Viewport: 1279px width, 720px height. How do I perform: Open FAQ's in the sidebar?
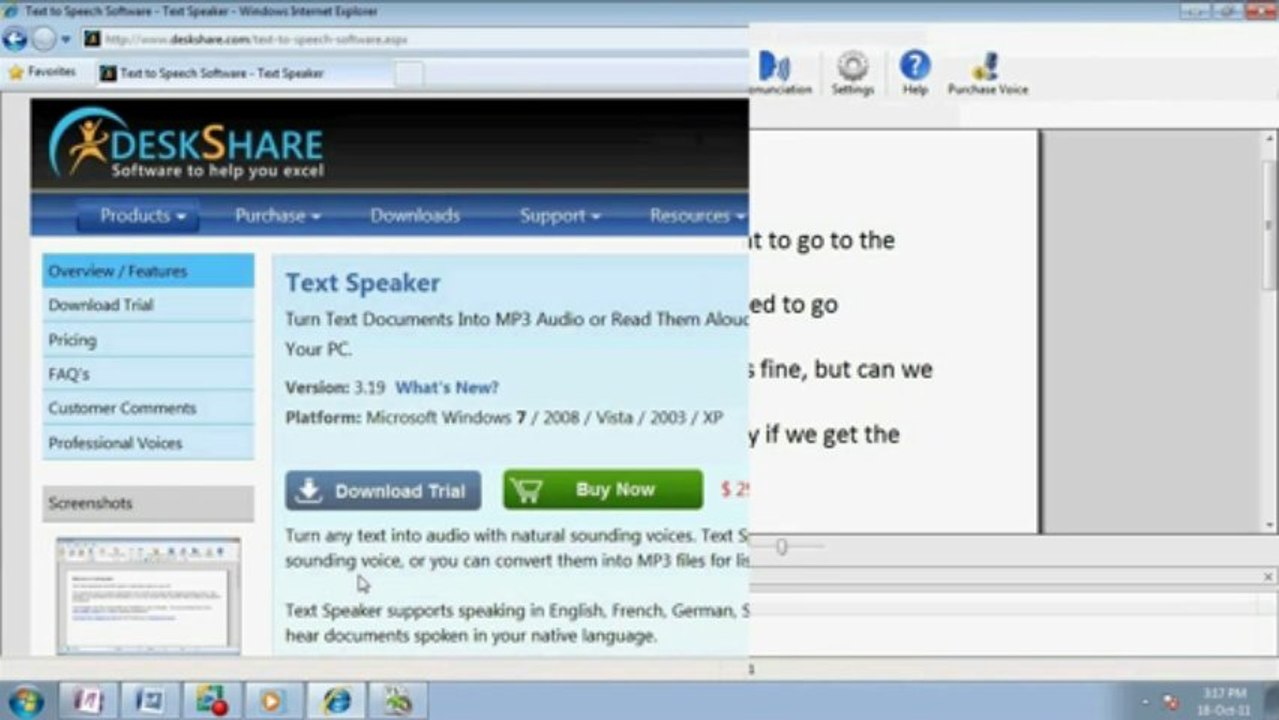coord(148,374)
